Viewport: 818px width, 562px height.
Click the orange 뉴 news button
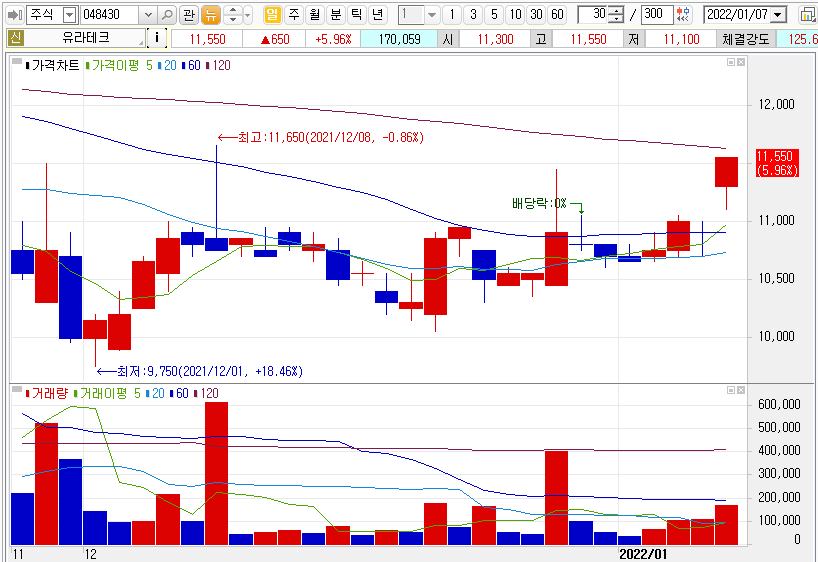pyautogui.click(x=210, y=15)
